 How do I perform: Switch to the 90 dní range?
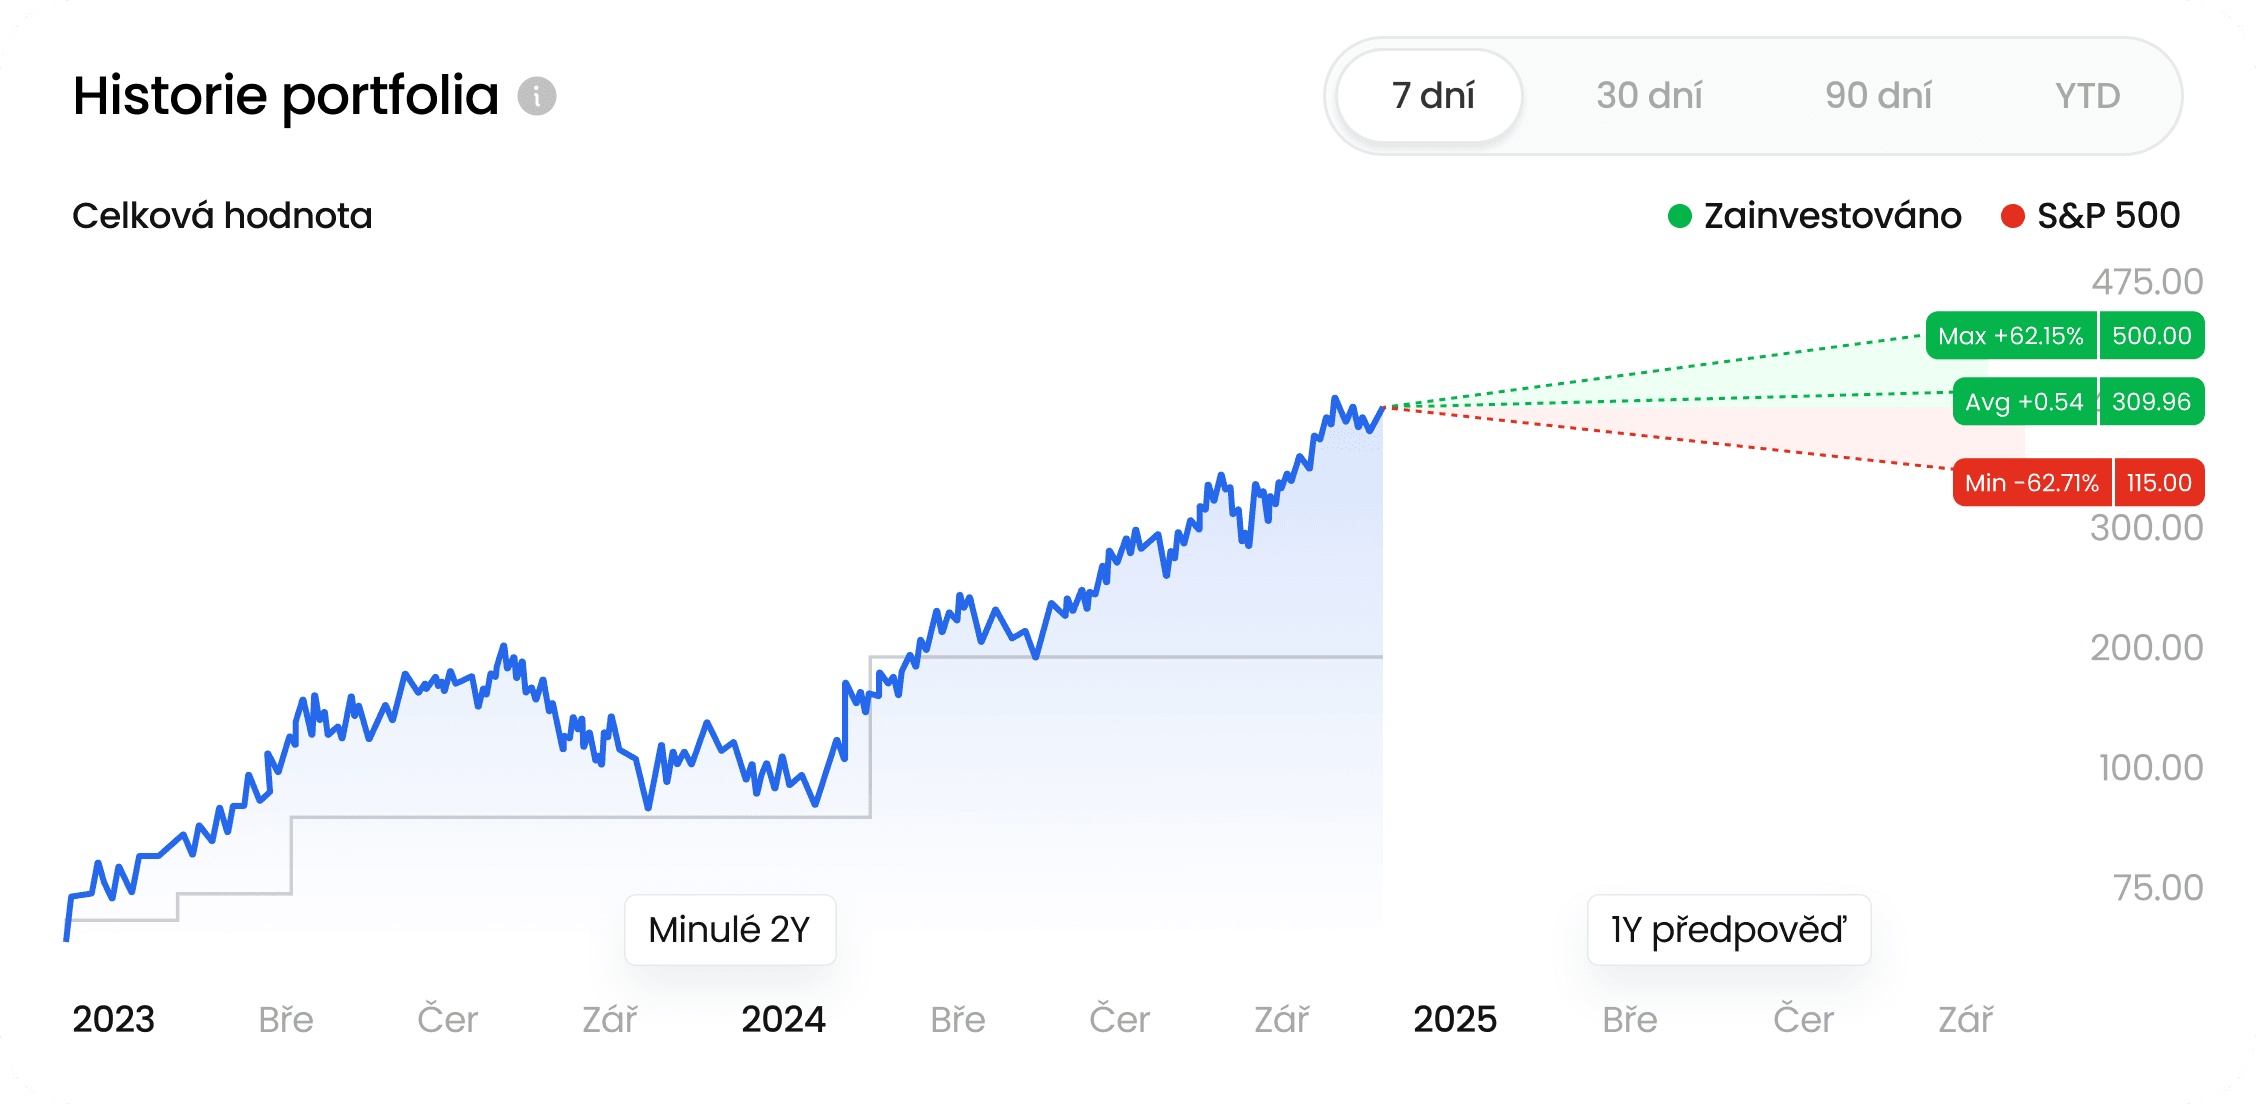(1878, 96)
